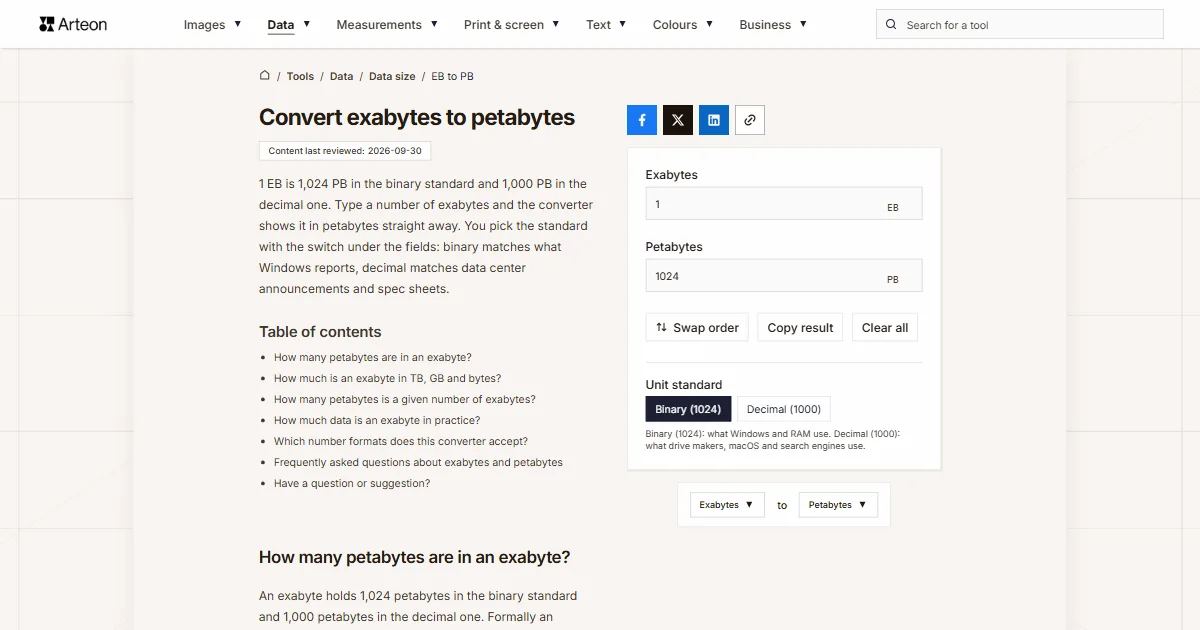This screenshot has height=630, width=1200.
Task: Open the Colours menu
Action: click(x=683, y=24)
